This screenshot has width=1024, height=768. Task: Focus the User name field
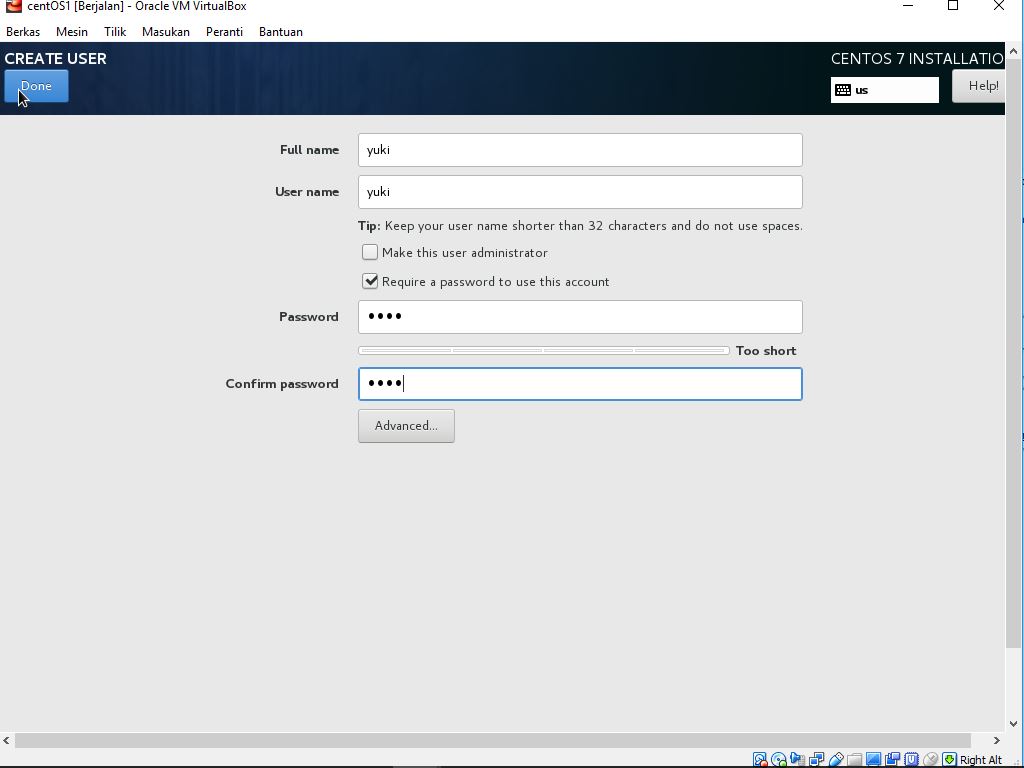(580, 192)
